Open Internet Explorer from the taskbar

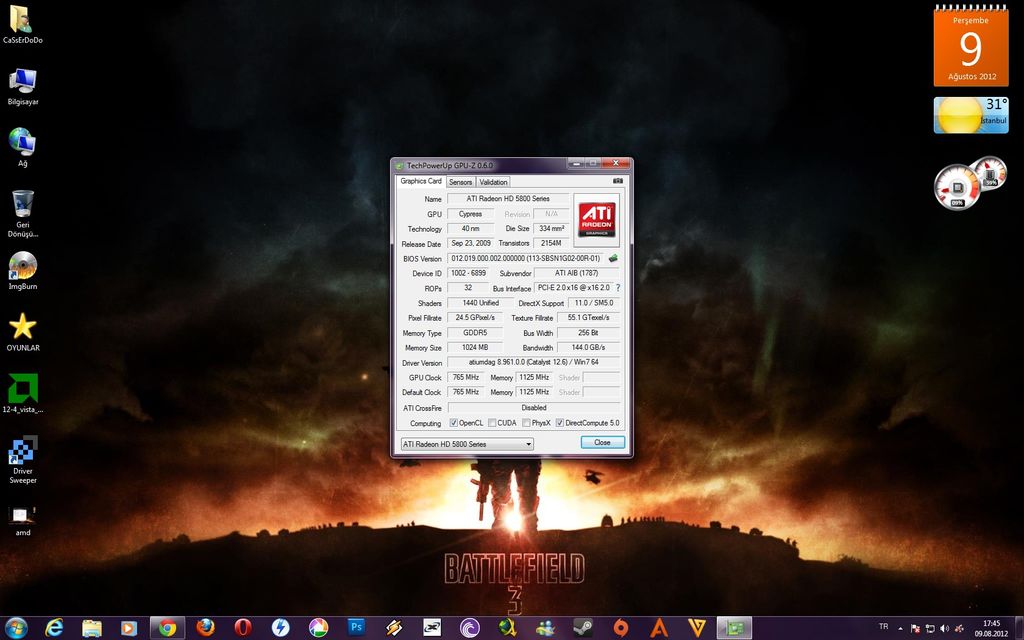pos(54,628)
